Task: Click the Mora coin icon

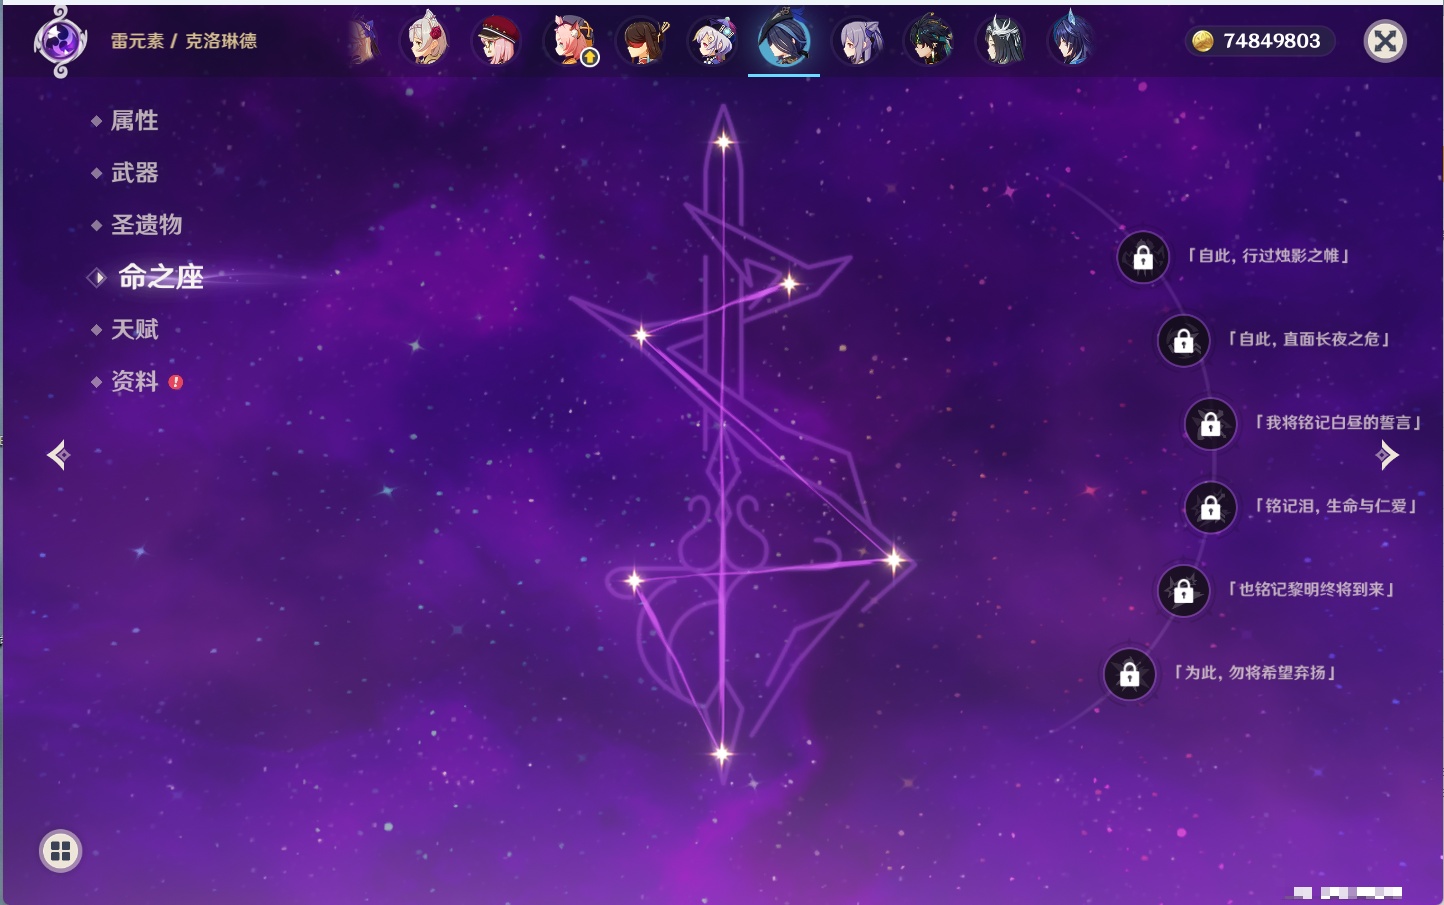Action: click(1202, 41)
